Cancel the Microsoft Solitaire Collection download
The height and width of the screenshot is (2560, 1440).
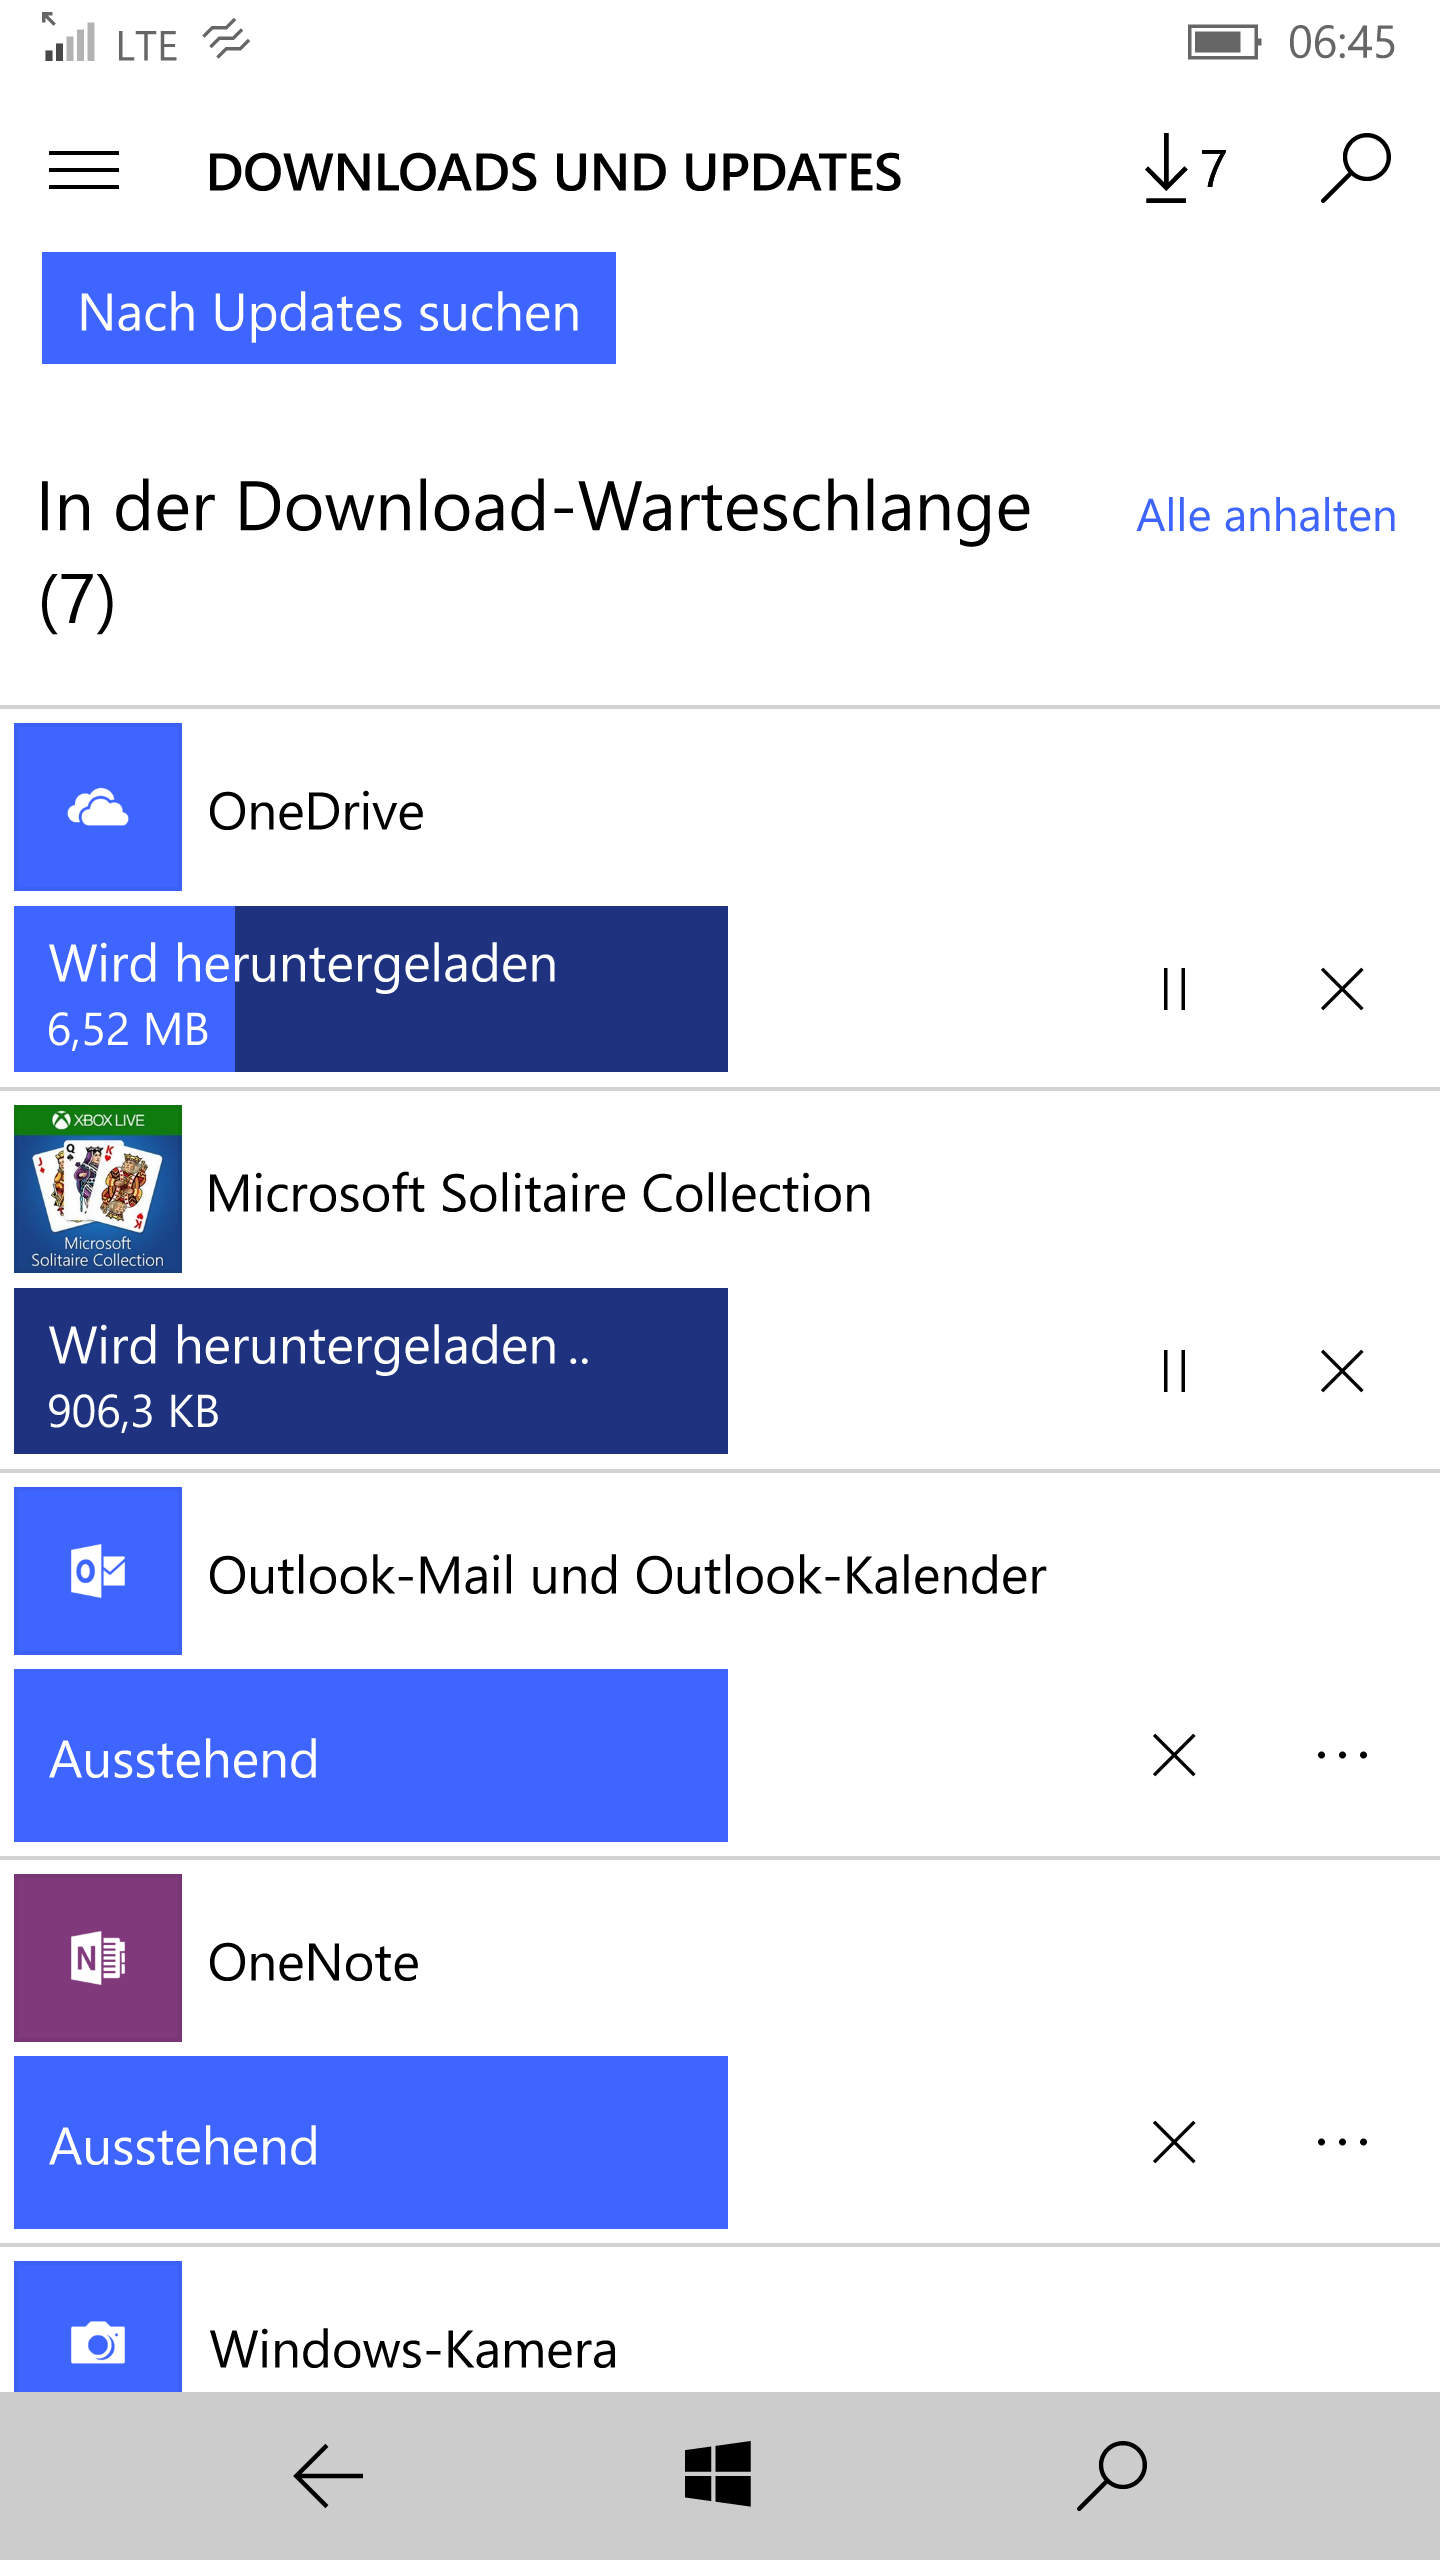1342,1371
